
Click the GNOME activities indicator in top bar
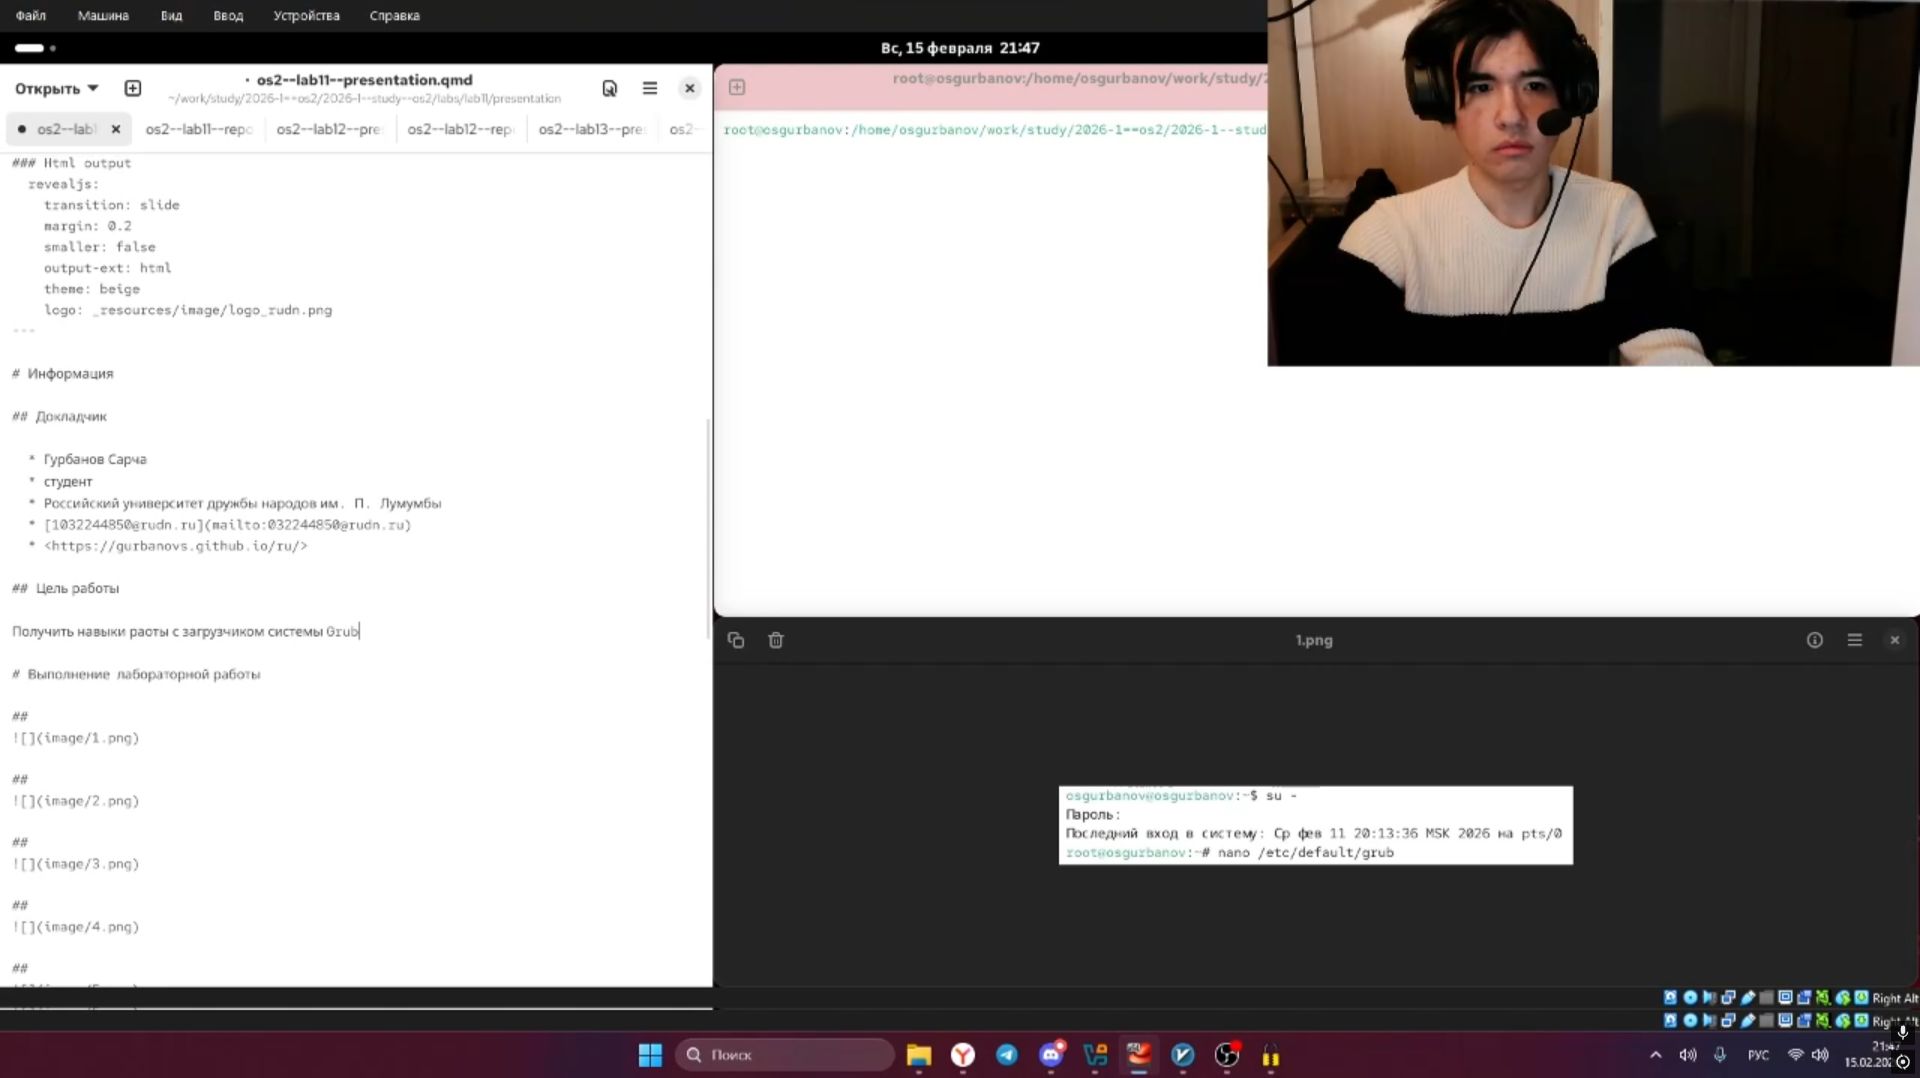point(35,48)
